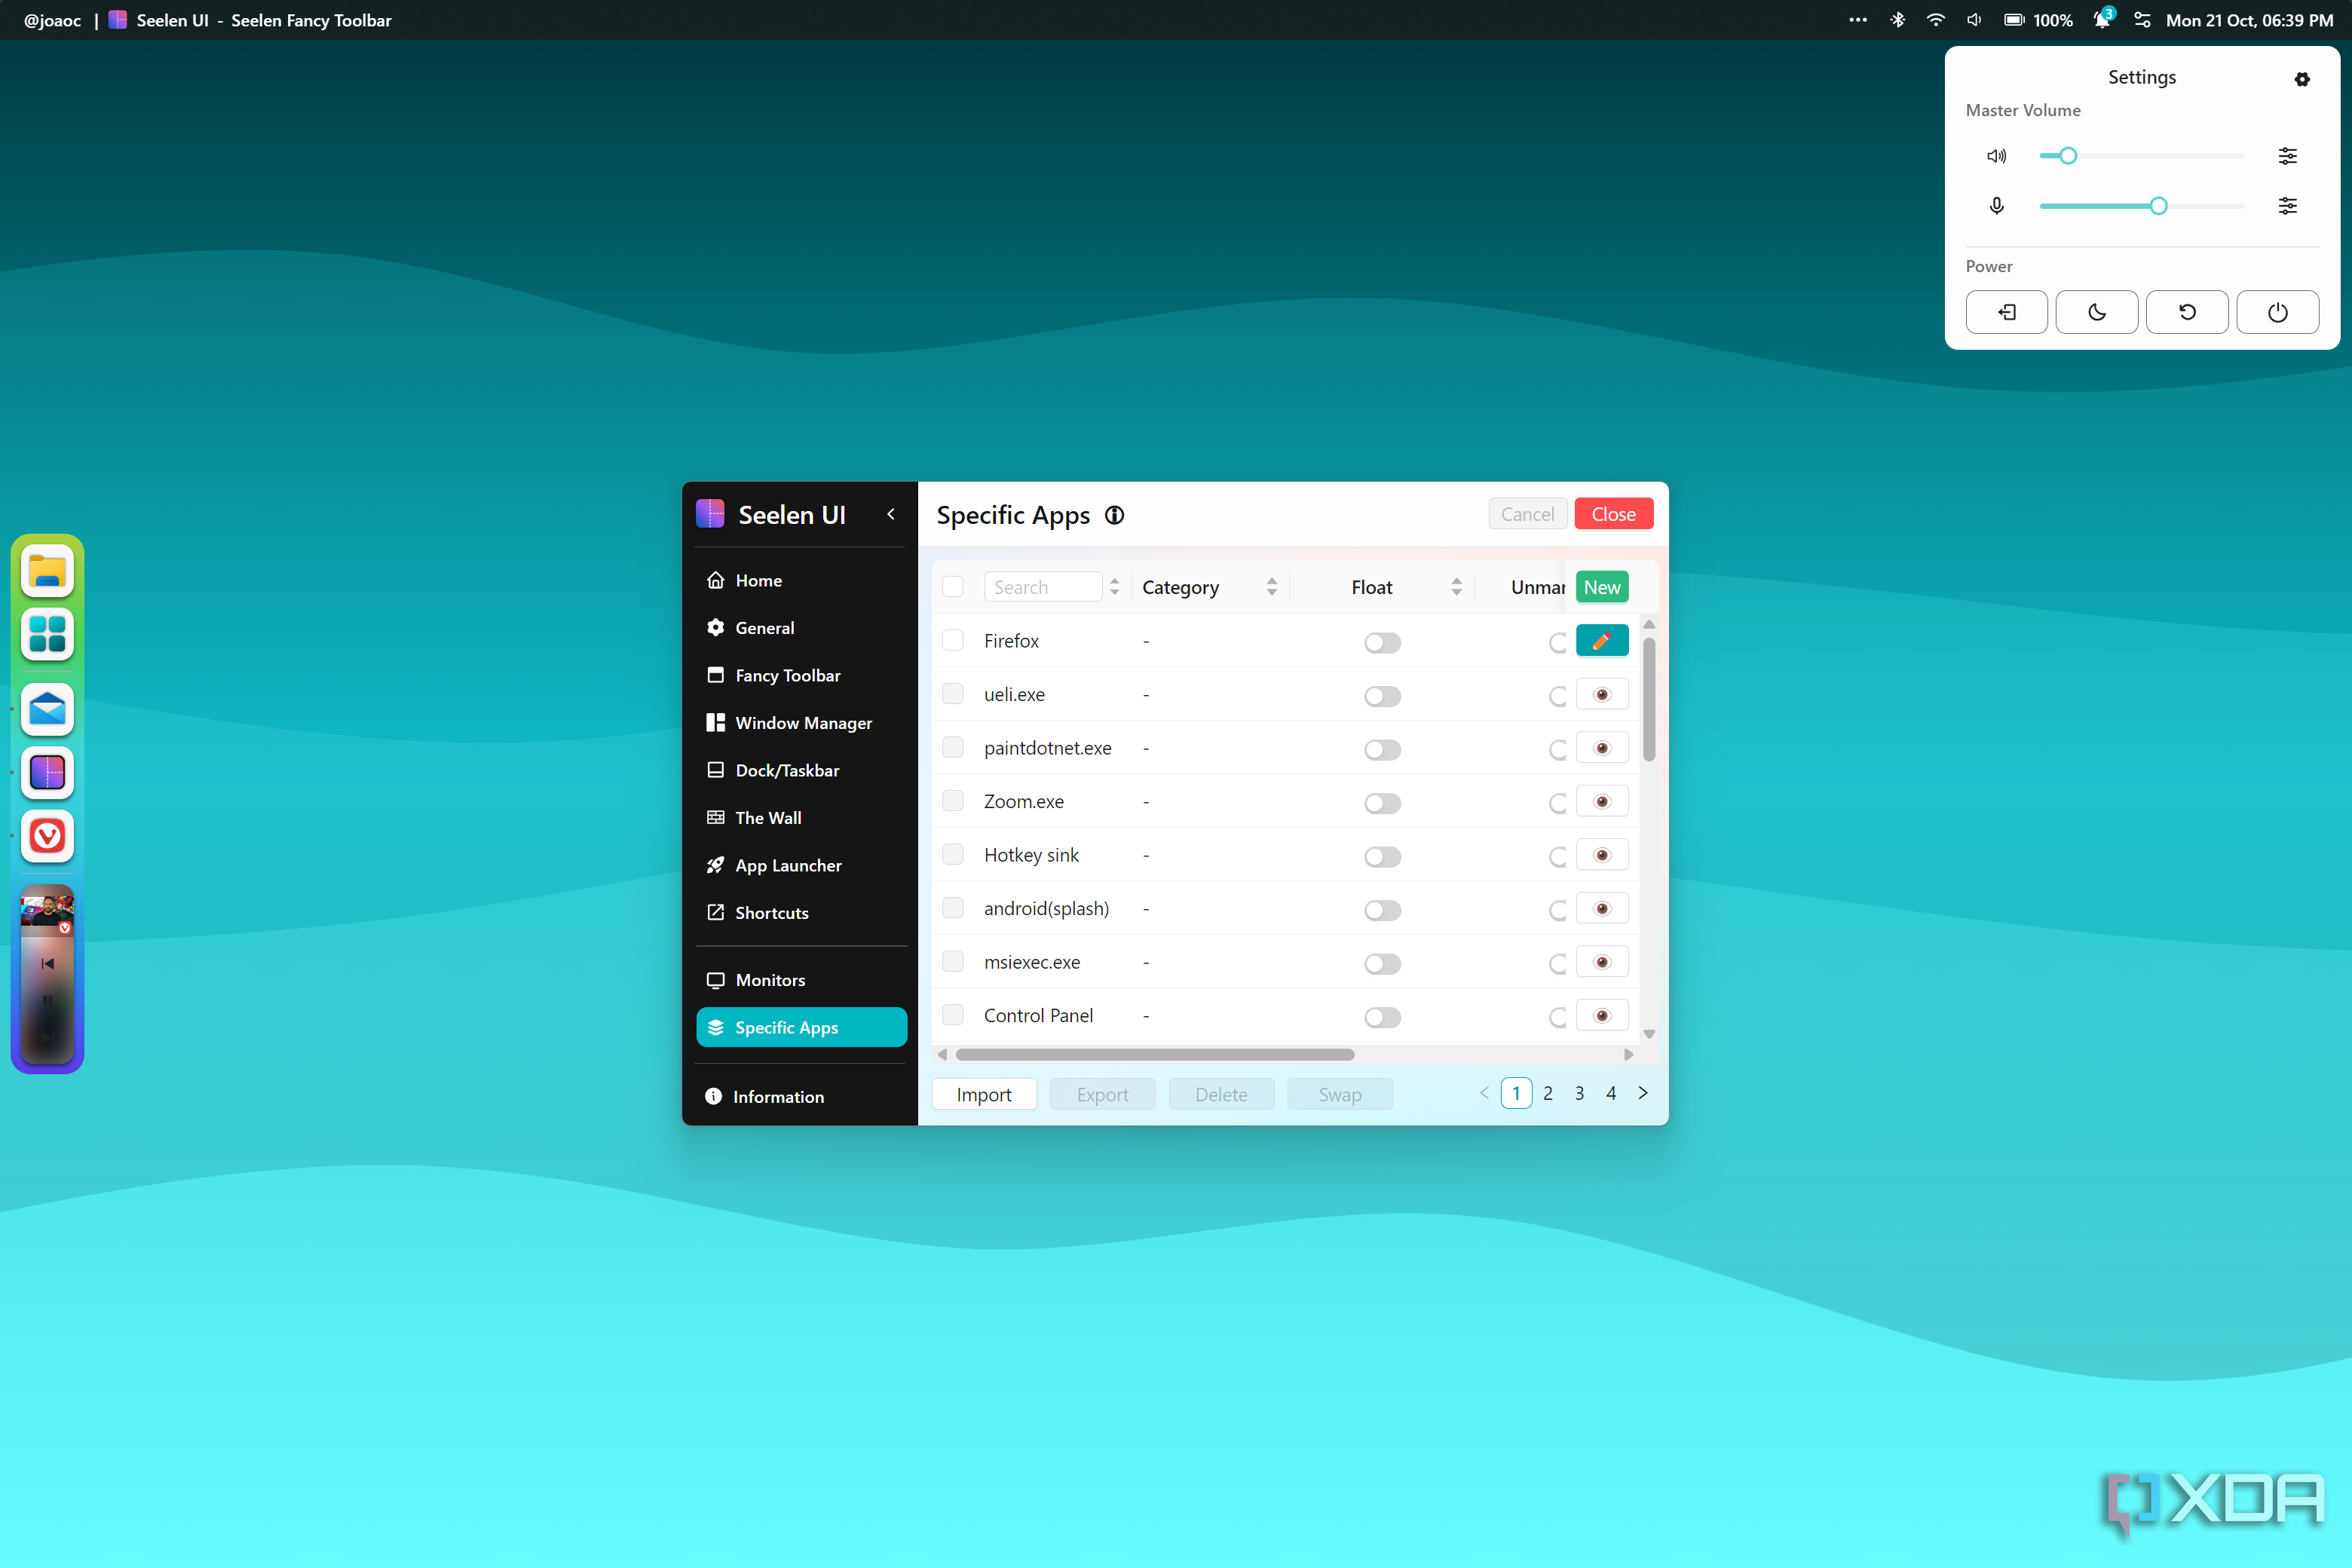The image size is (2352, 1568).
Task: Open the Category column sorter
Action: (1272, 587)
